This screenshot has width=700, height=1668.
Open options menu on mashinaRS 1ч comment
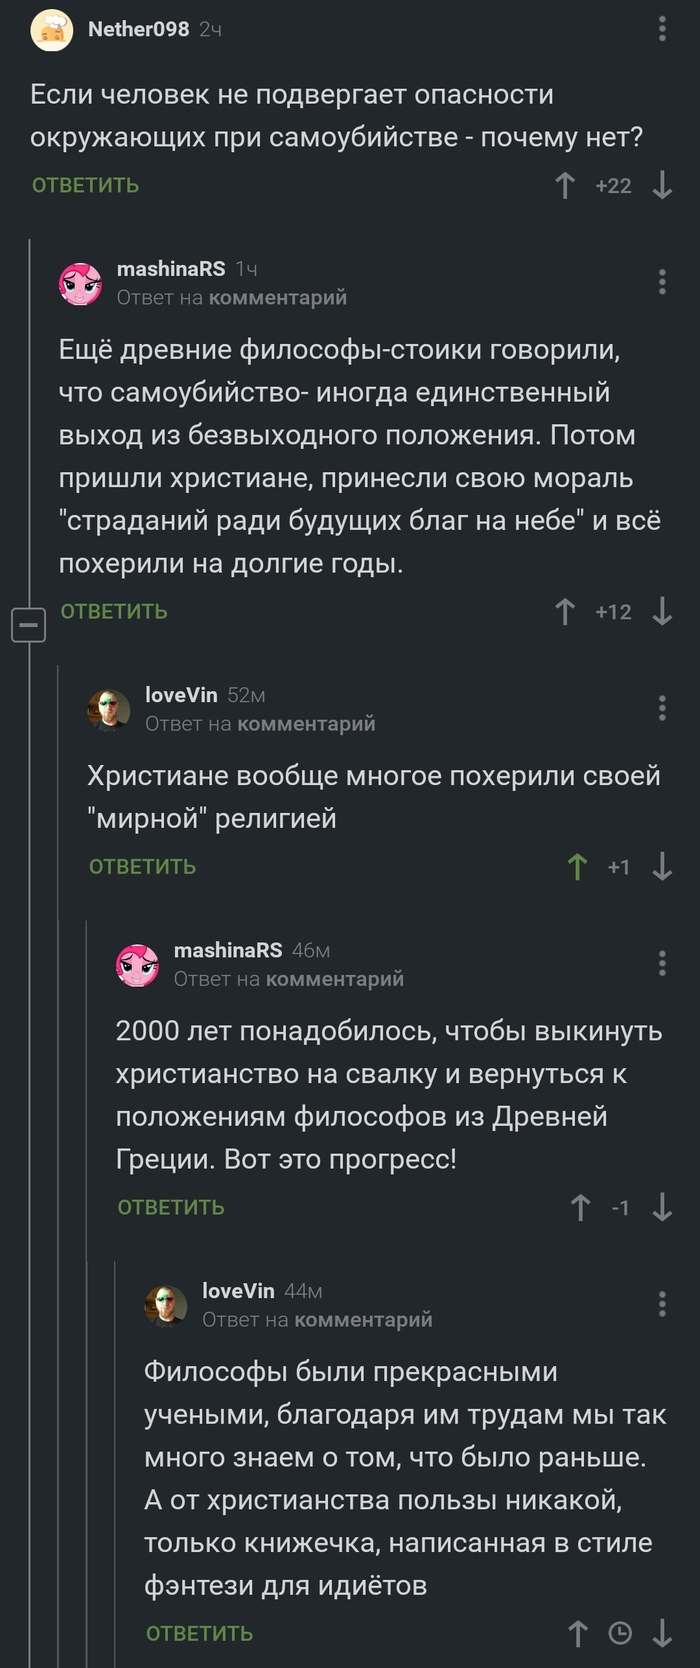click(x=662, y=282)
